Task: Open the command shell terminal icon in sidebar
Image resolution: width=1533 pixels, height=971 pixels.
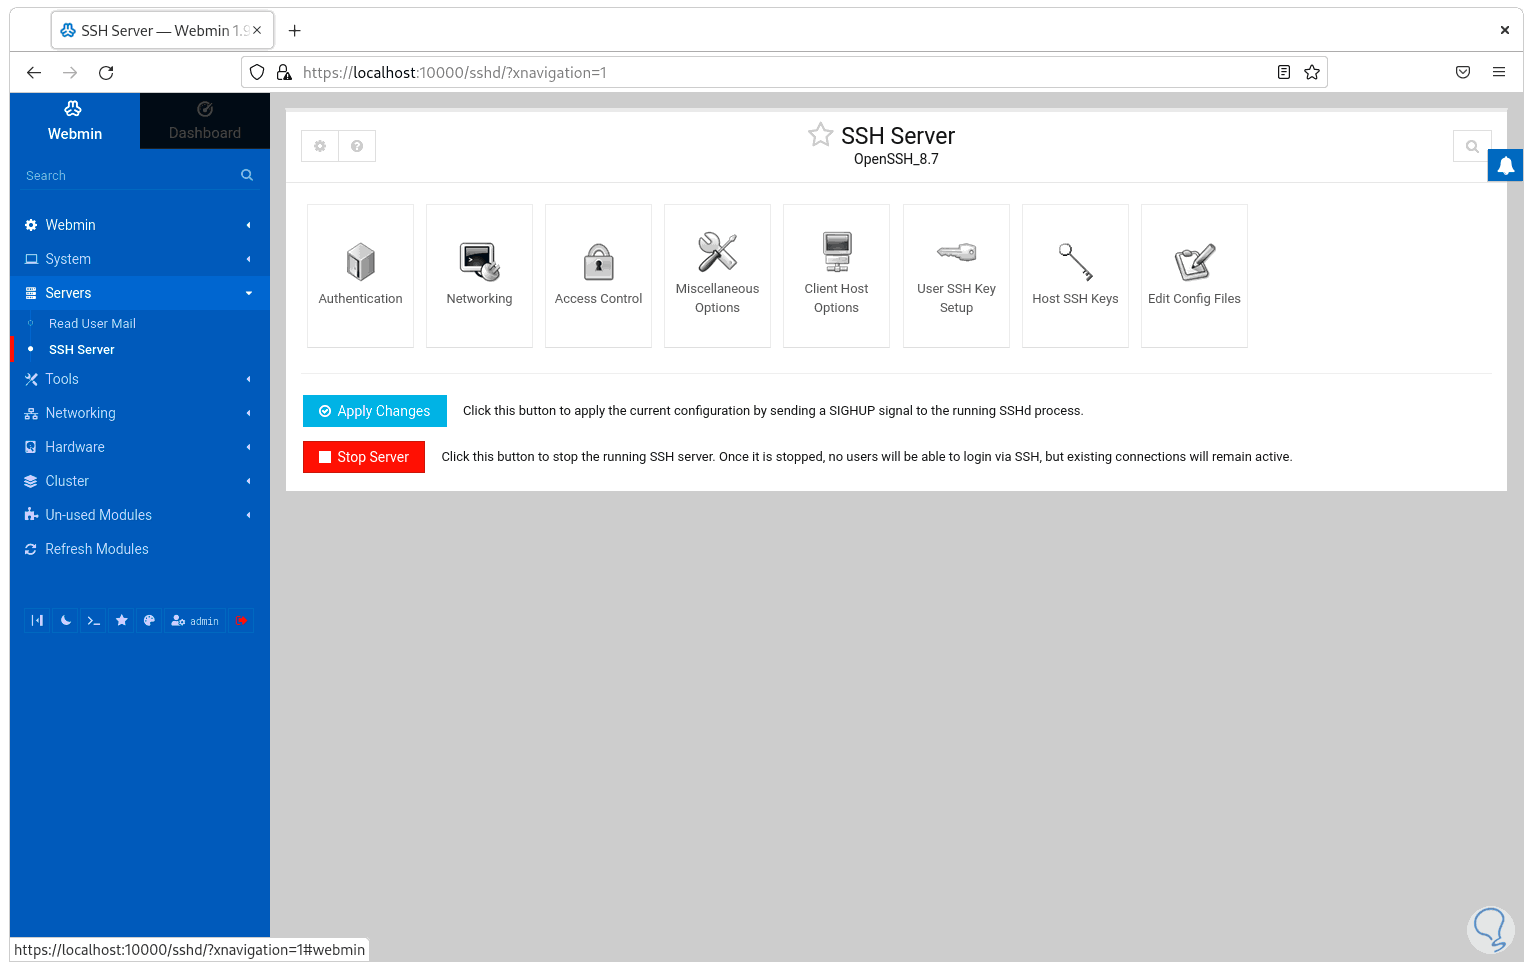Action: [x=93, y=621]
